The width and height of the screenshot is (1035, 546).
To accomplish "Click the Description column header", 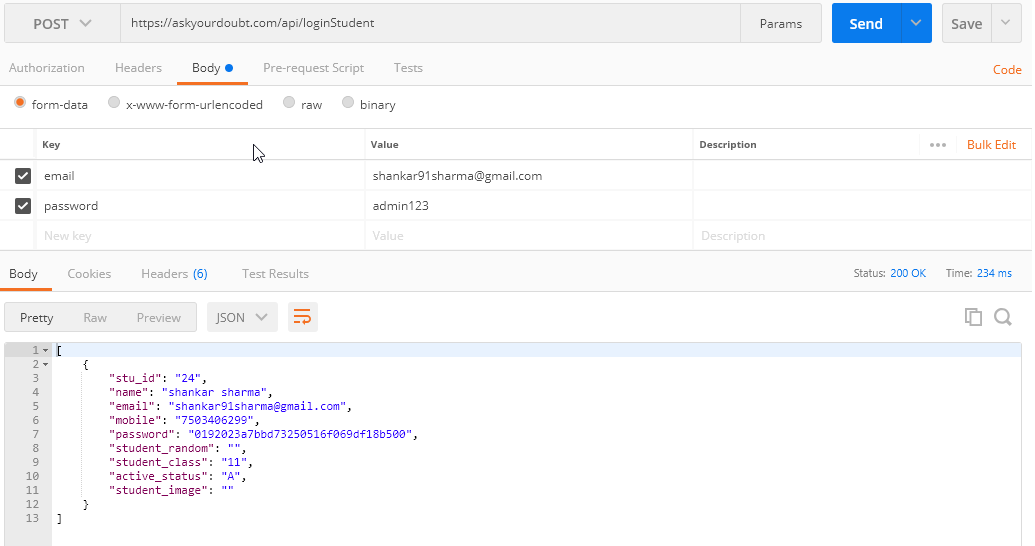I will pos(727,145).
